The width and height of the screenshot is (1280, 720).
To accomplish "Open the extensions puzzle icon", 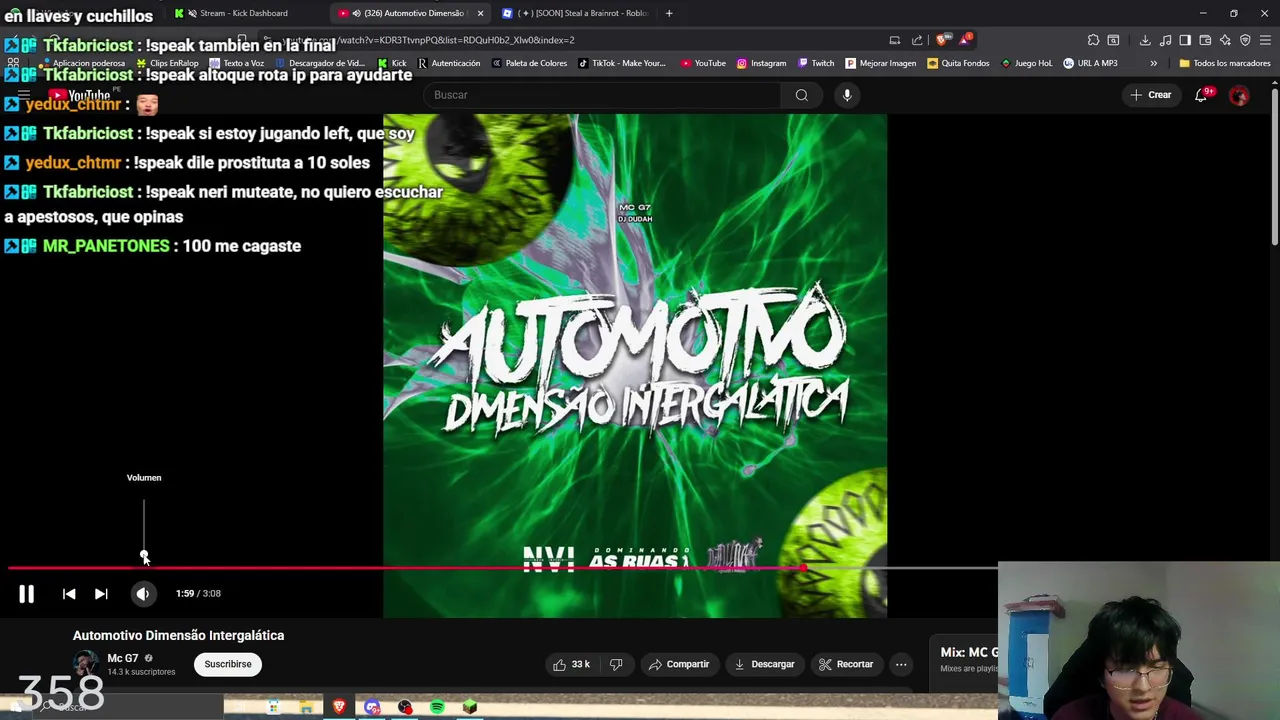I will [1093, 40].
